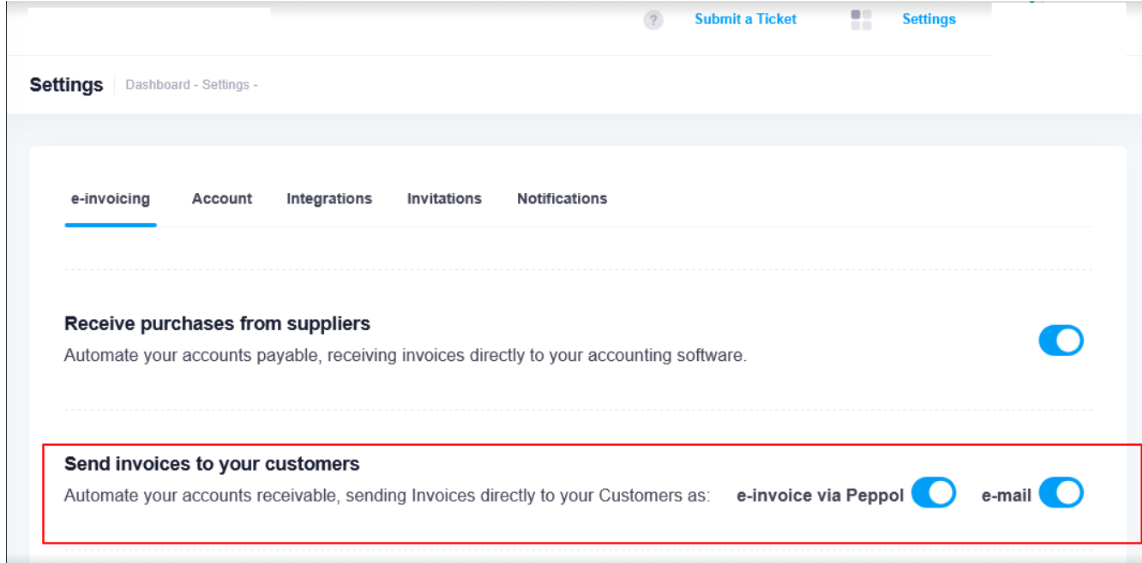This screenshot has height=563, width=1142.
Task: Click the Receive purchases from suppliers heading
Action: point(217,324)
